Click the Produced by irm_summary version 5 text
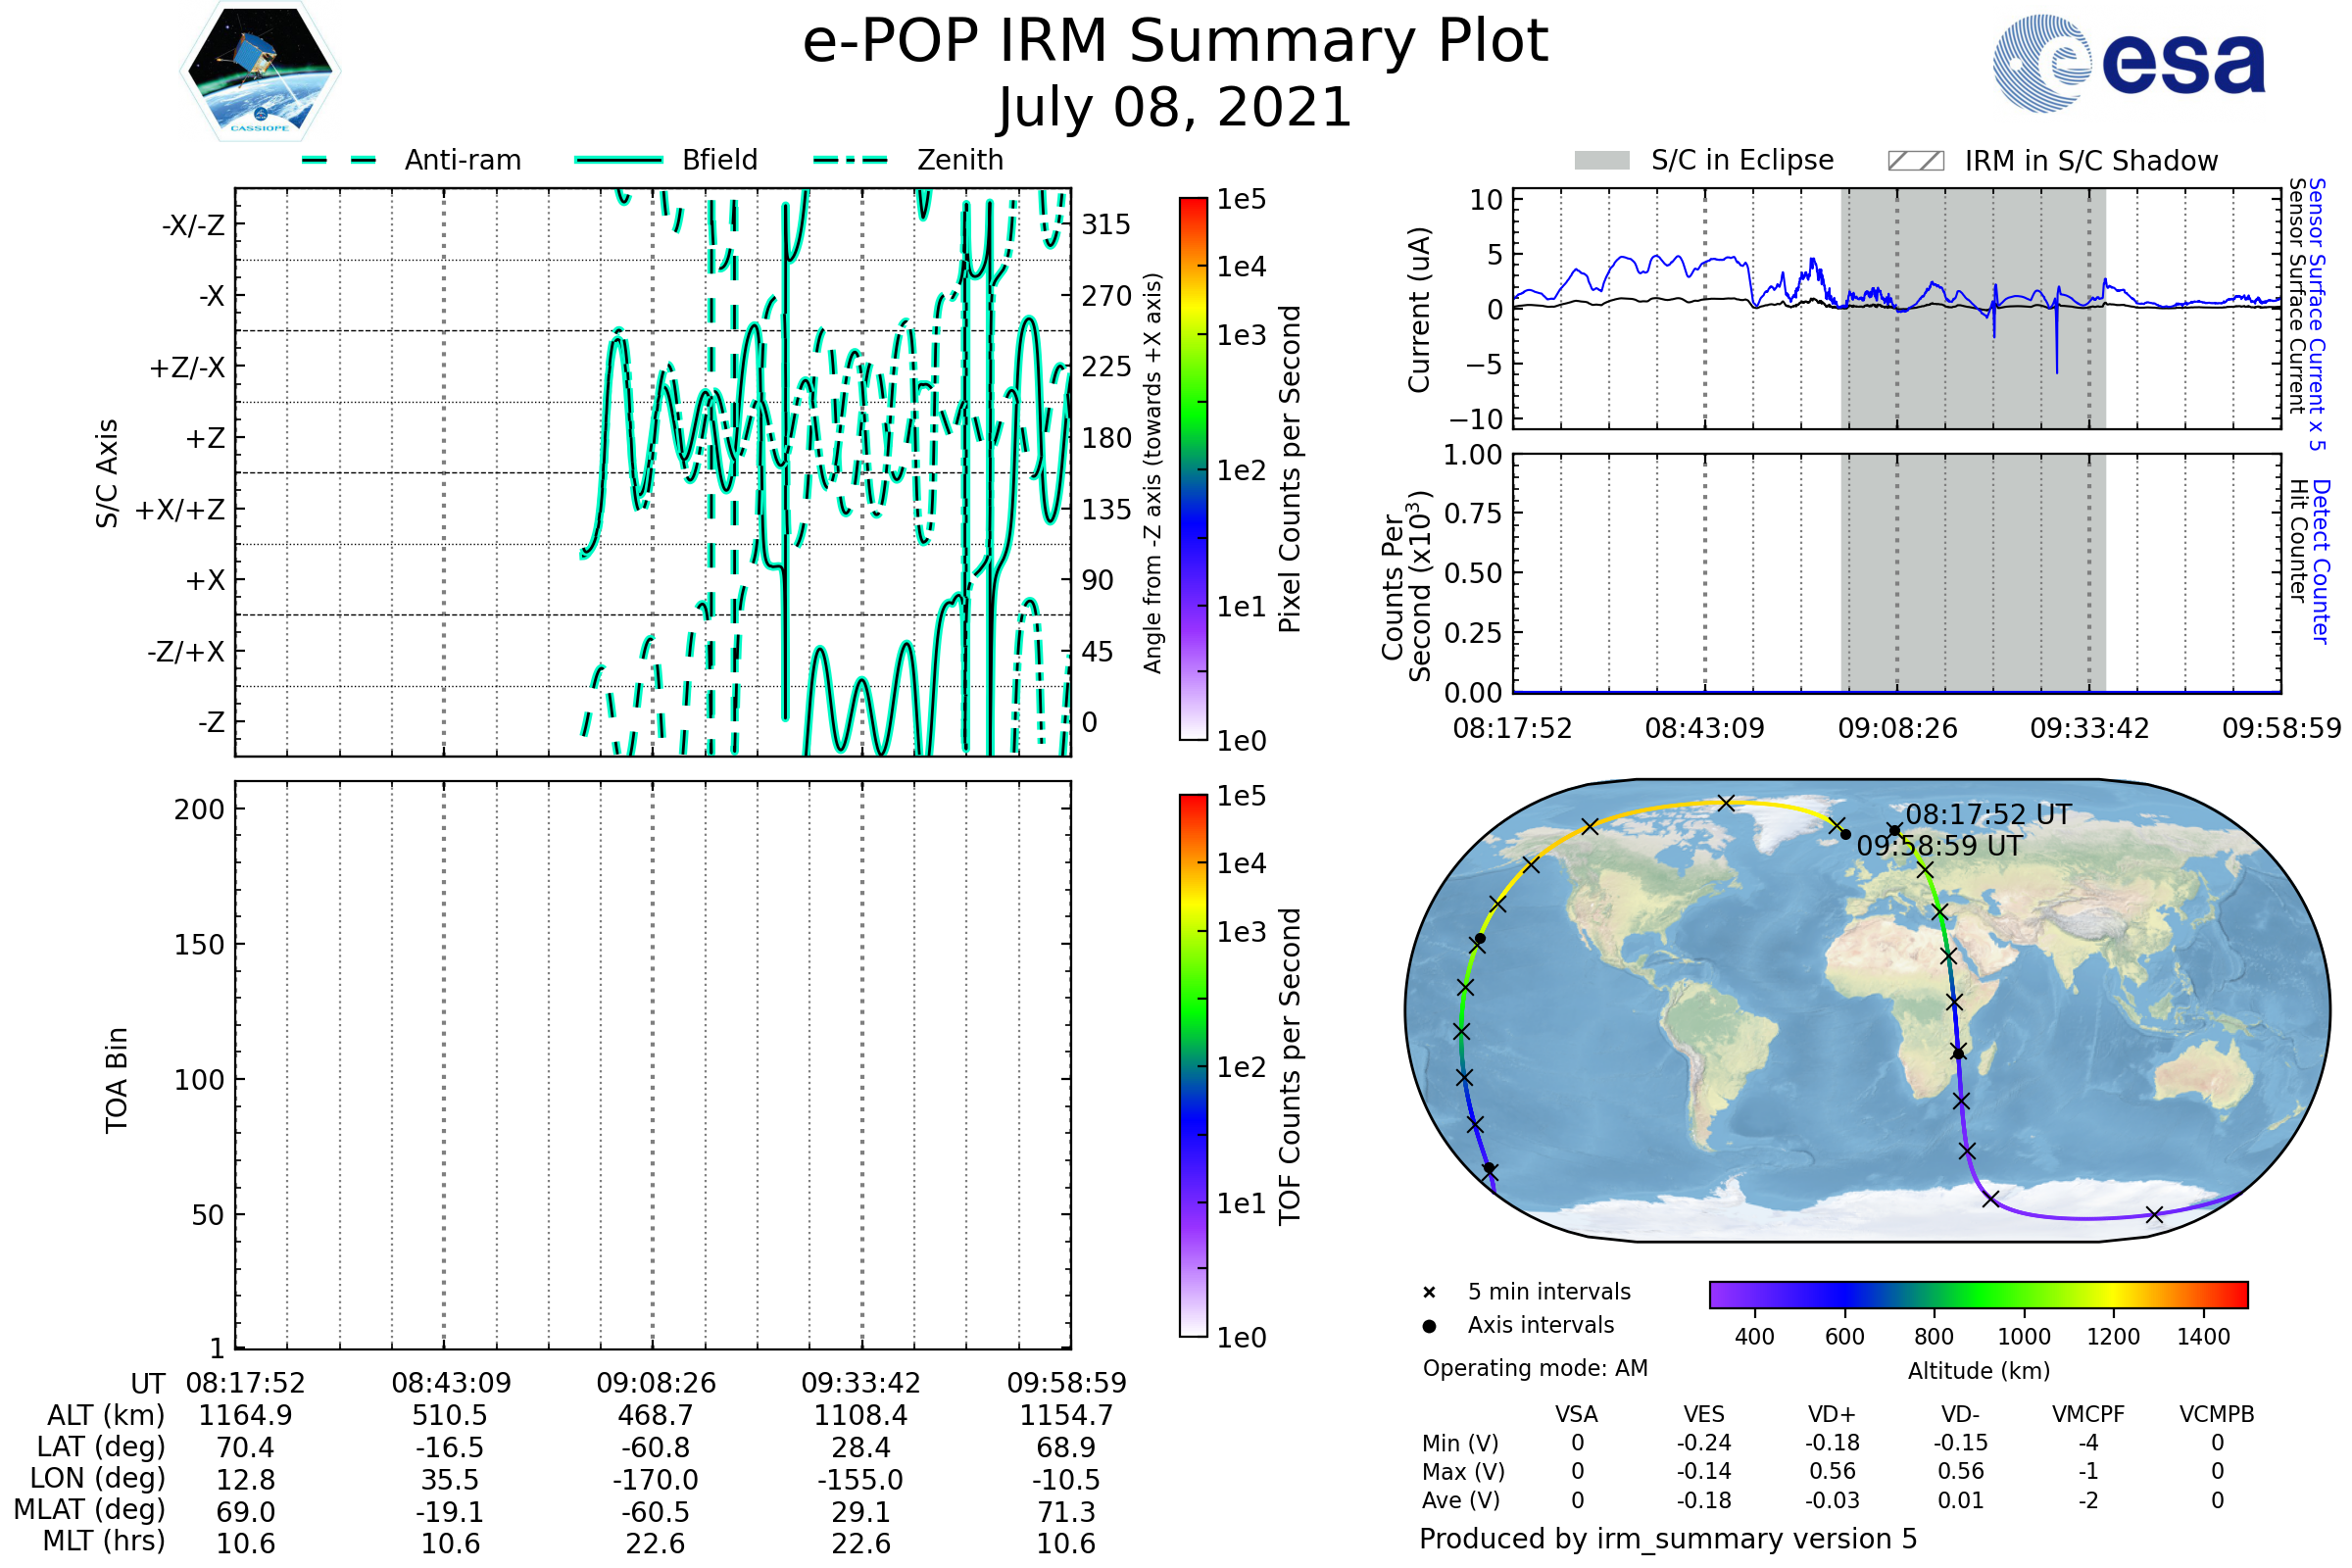Image resolution: width=2352 pixels, height=1568 pixels. point(1668,1539)
